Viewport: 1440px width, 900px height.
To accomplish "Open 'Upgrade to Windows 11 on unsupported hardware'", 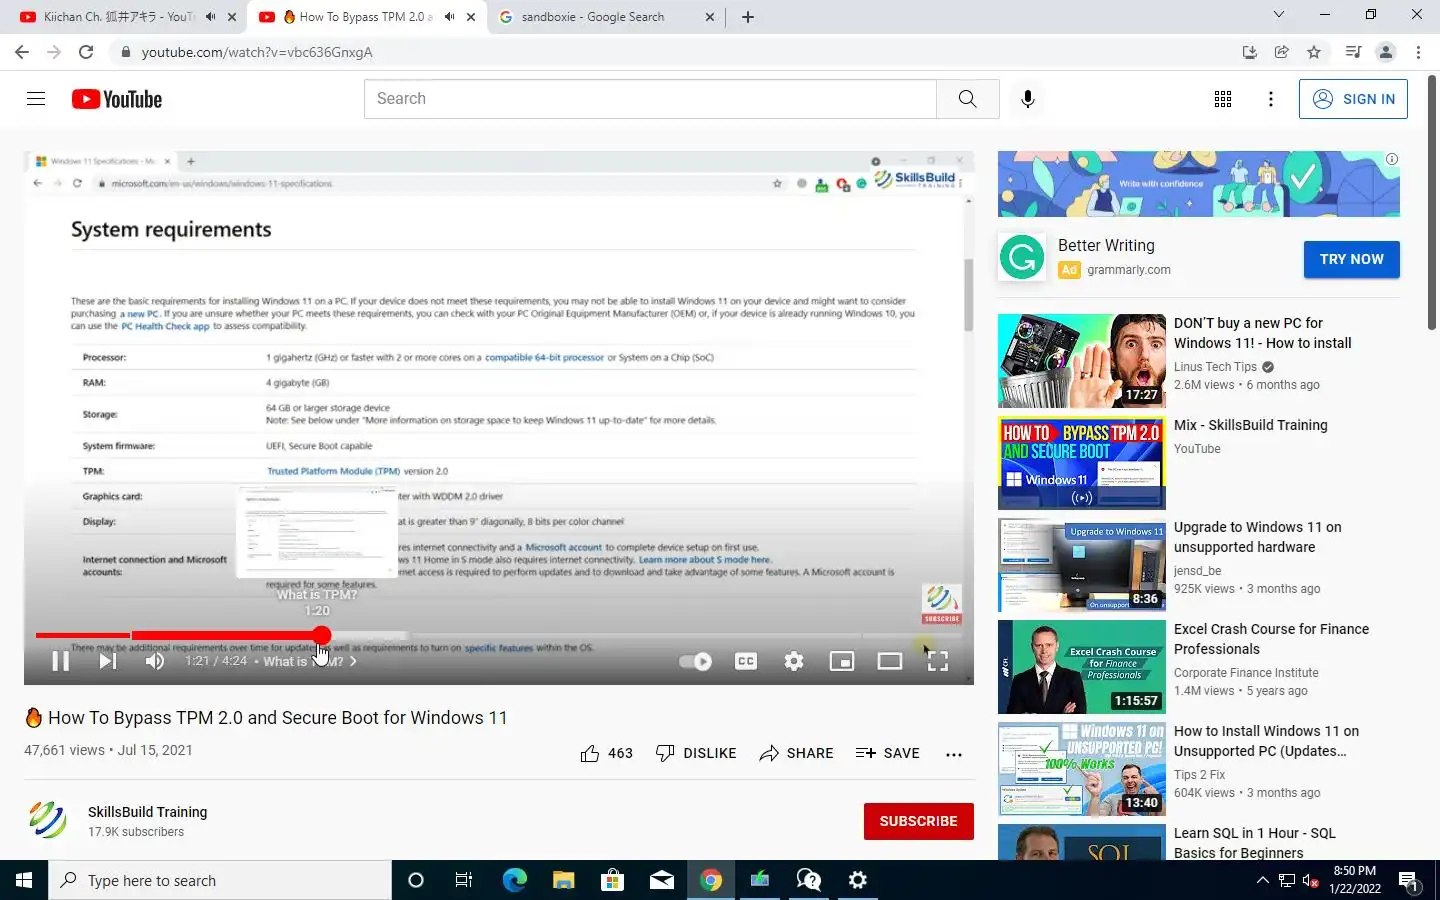I will [1258, 537].
